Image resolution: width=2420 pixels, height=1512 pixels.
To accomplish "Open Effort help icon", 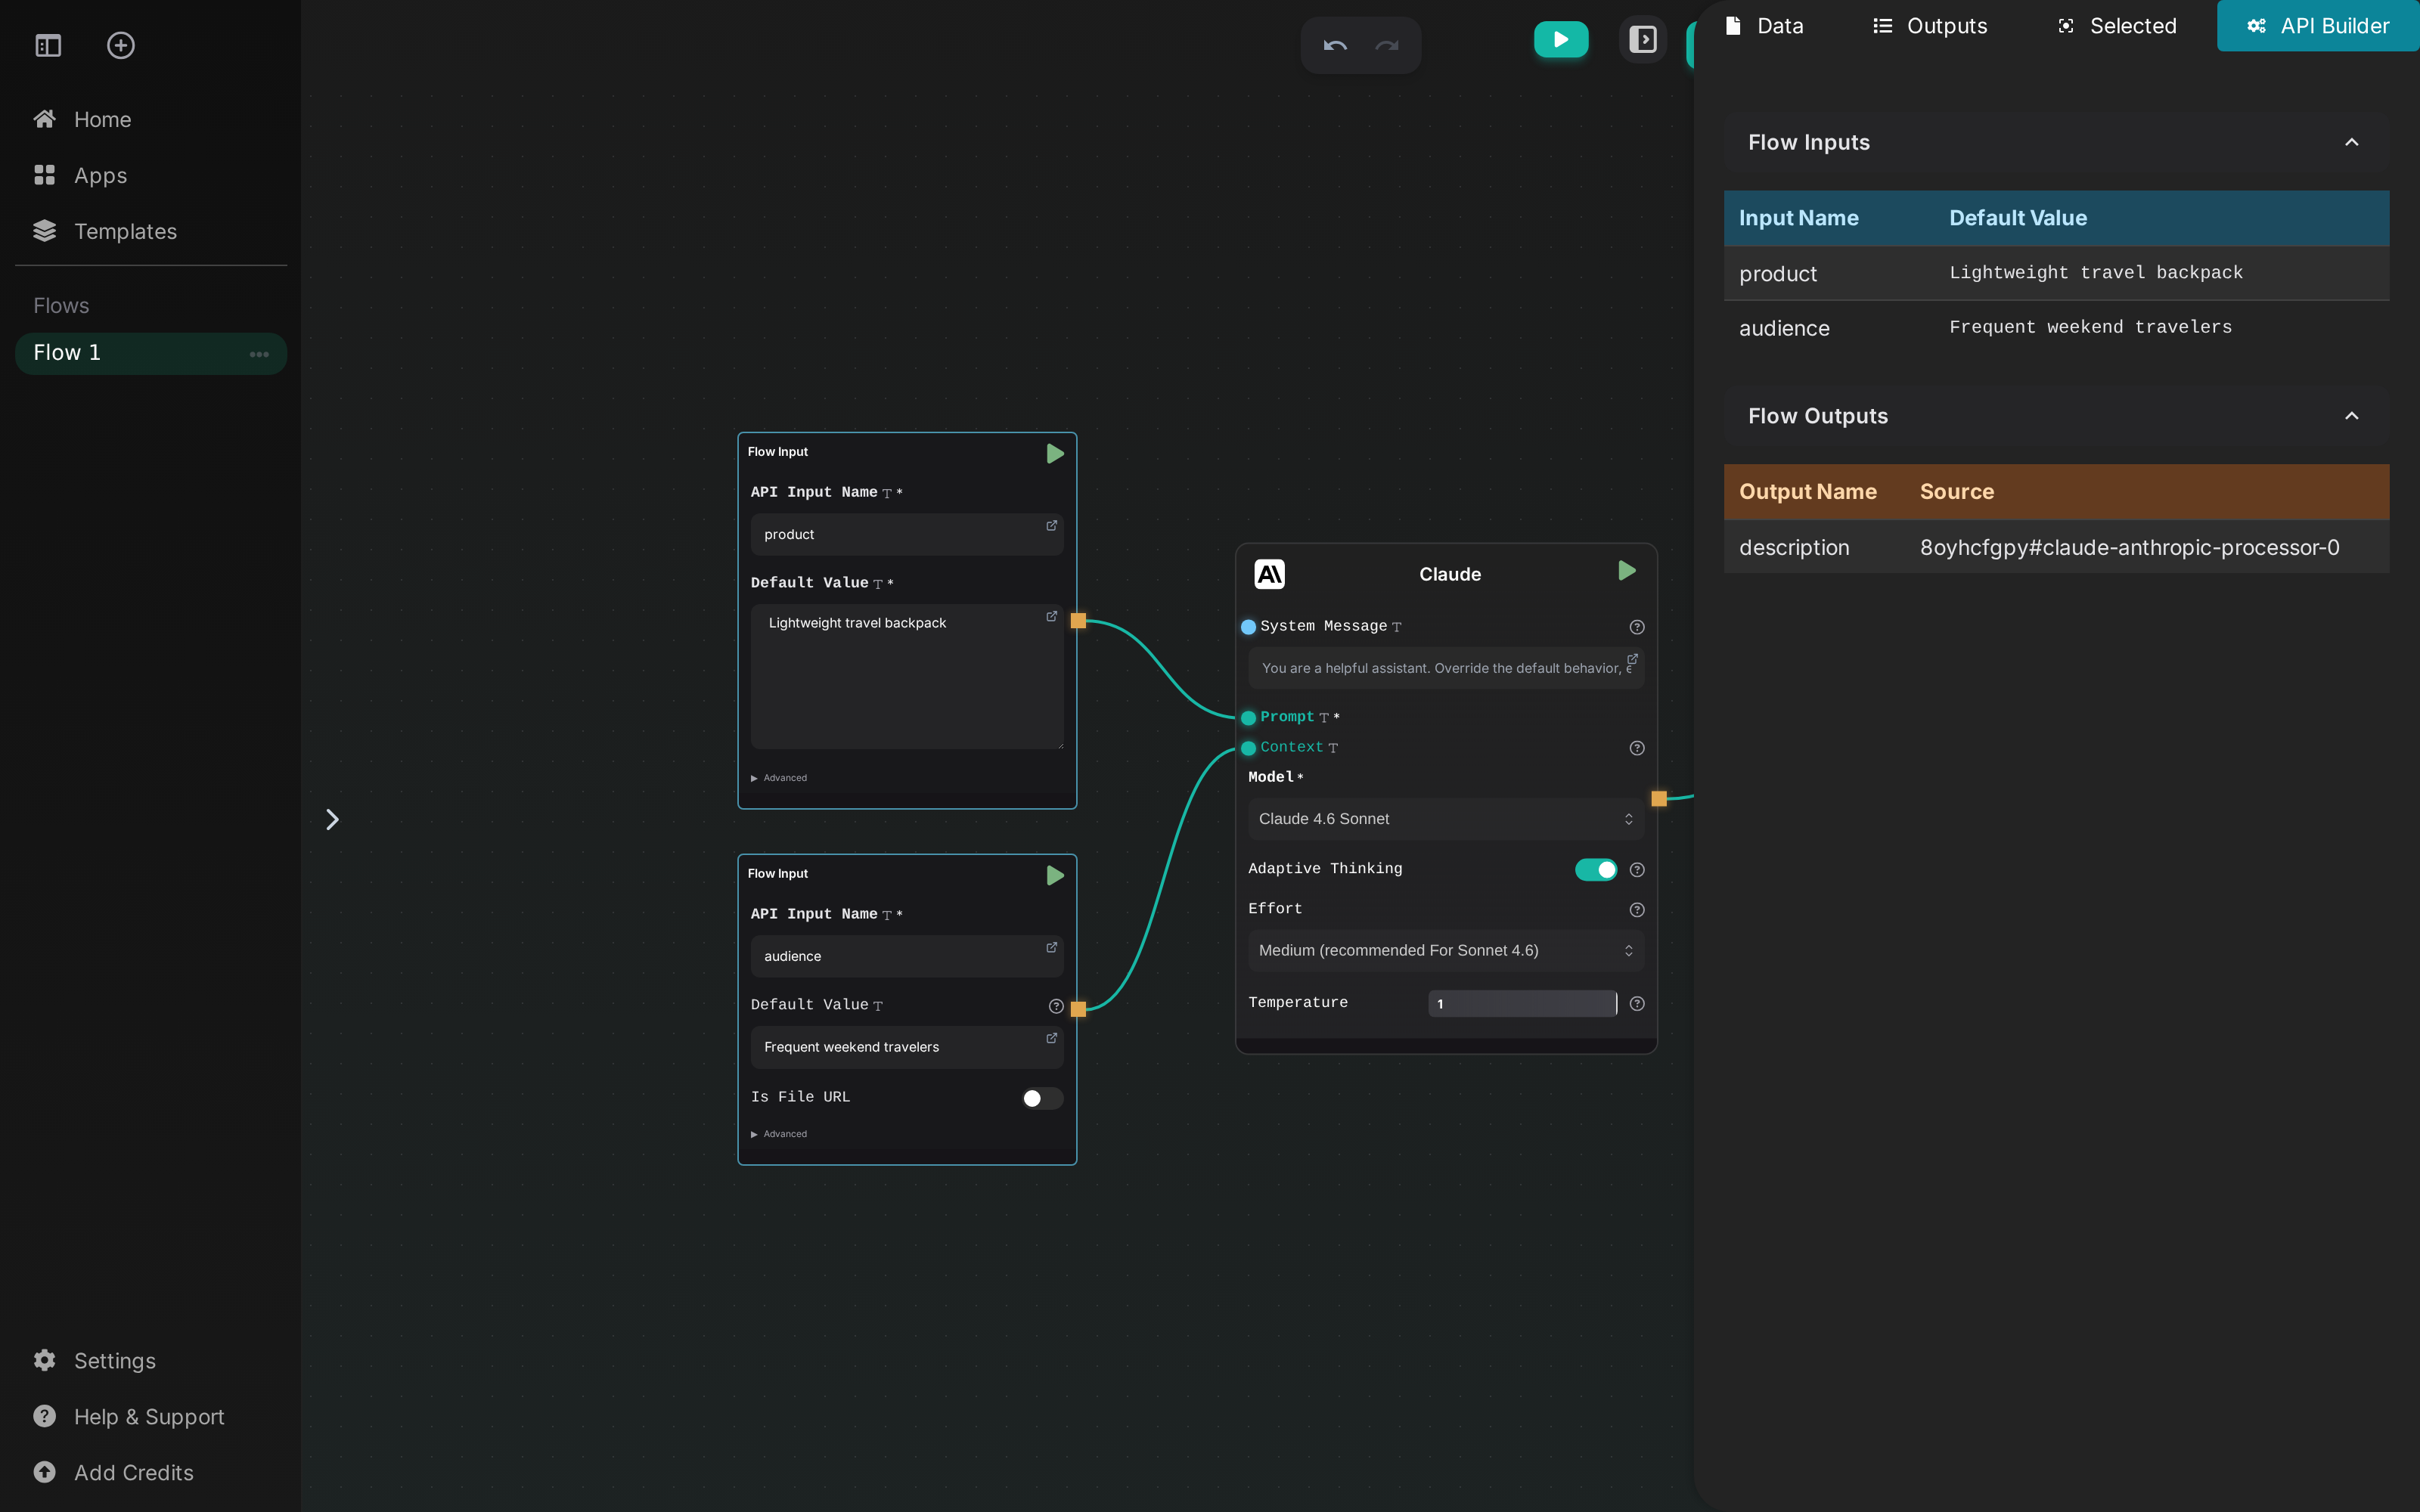I will coord(1637,910).
